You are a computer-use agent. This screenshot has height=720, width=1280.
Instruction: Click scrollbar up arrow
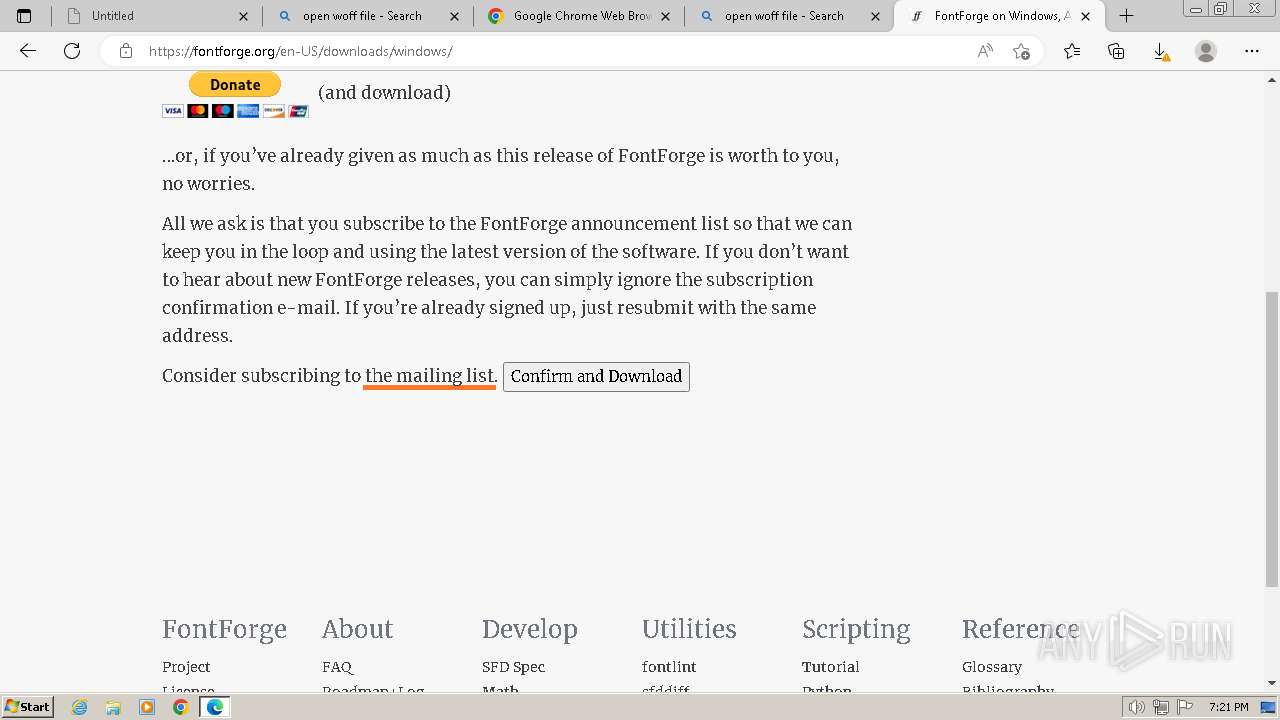(1272, 79)
